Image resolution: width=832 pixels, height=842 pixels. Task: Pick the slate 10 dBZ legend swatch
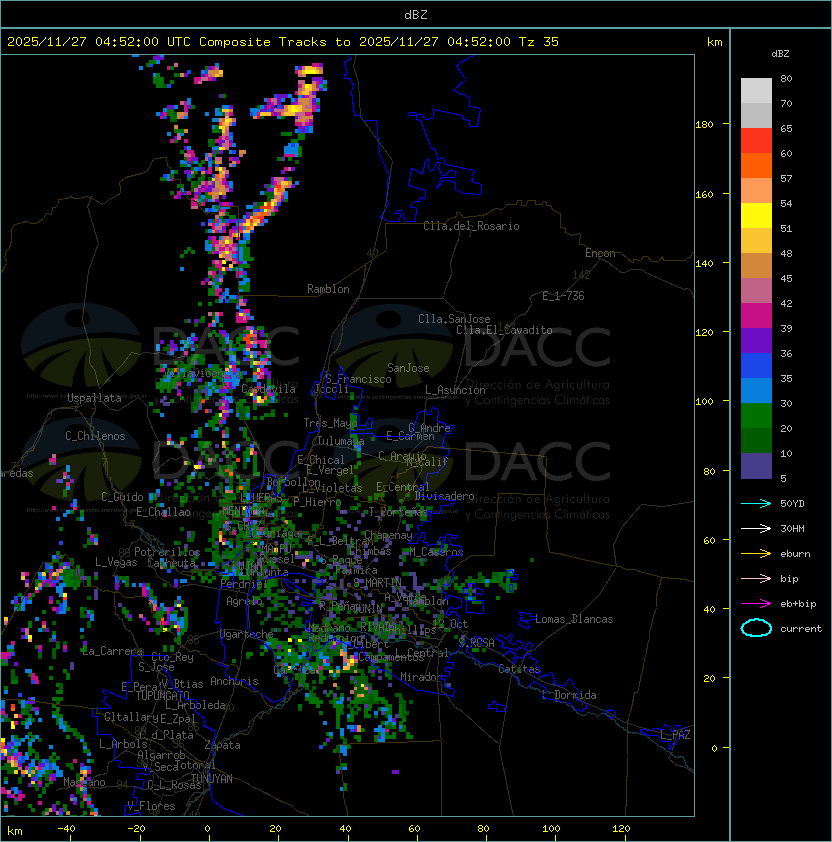click(x=756, y=466)
